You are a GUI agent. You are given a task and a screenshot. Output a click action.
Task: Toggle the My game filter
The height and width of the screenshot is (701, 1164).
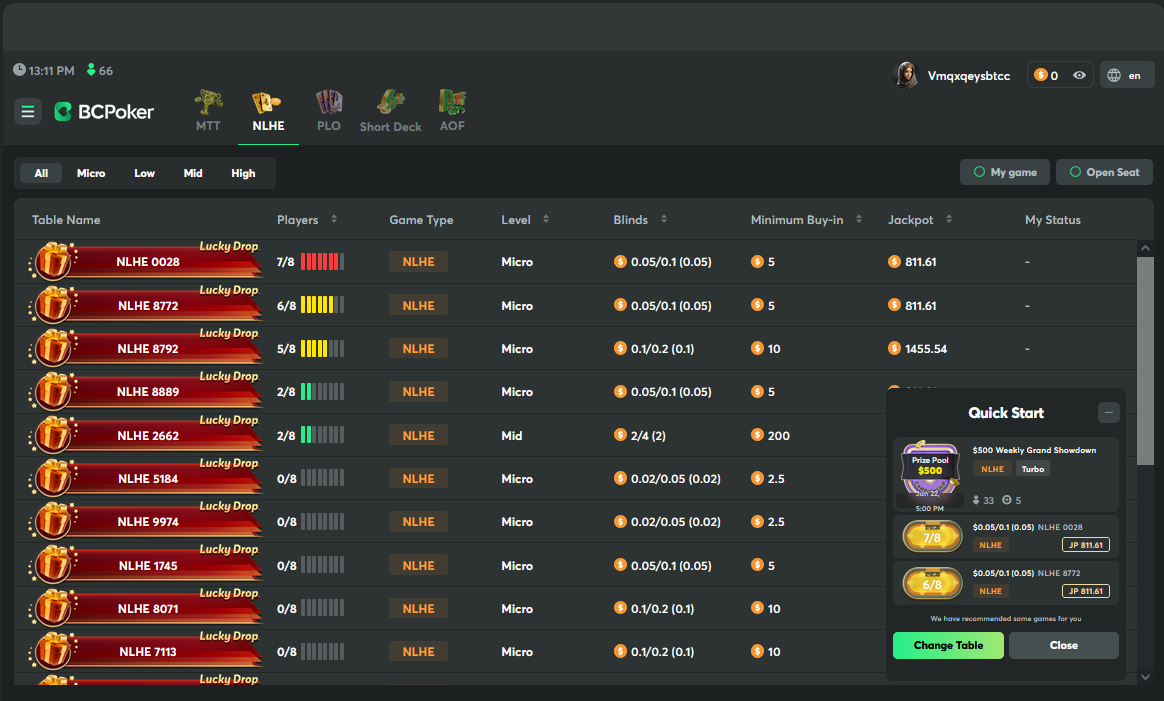tap(1005, 172)
